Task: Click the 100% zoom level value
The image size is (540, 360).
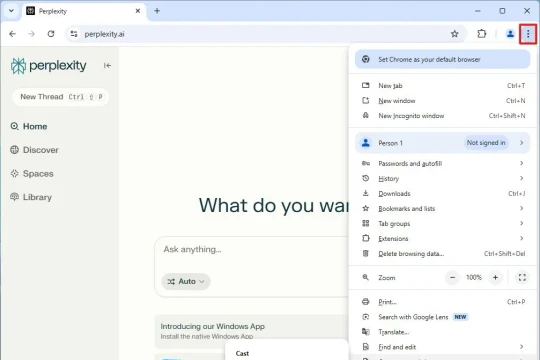Action: [x=474, y=278]
